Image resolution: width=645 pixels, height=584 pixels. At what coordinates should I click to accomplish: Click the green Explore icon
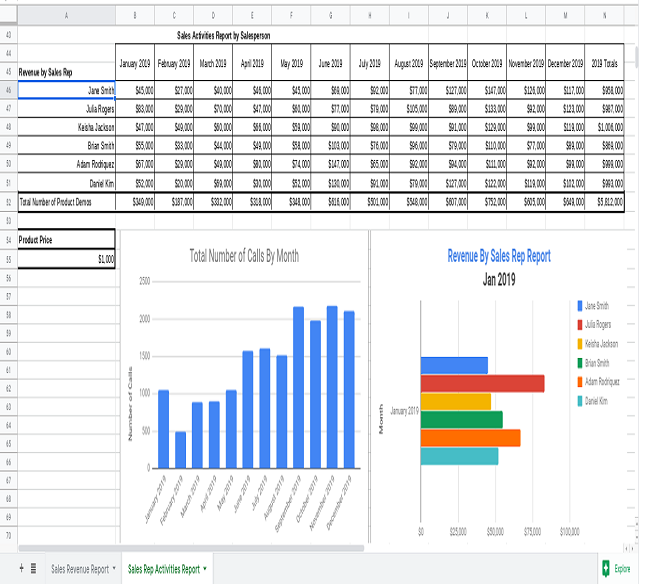[606, 568]
